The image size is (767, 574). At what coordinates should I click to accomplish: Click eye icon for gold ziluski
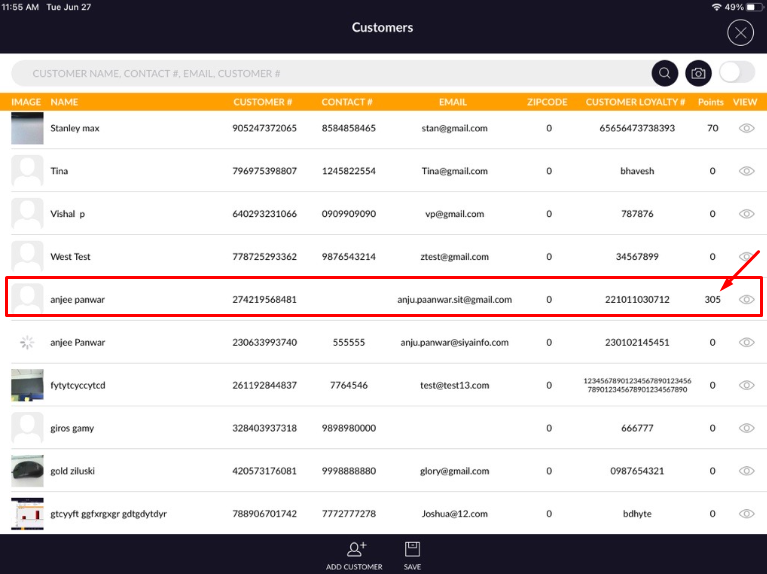pyautogui.click(x=746, y=471)
